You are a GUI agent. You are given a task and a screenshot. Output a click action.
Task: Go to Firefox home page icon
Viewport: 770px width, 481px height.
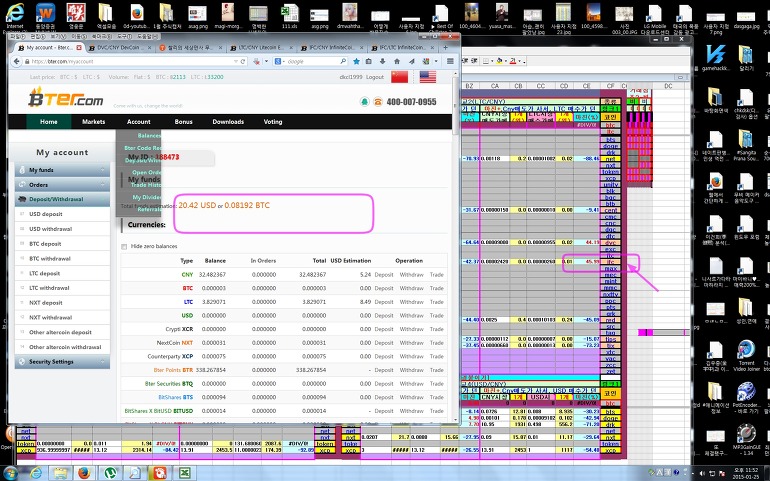coord(397,61)
